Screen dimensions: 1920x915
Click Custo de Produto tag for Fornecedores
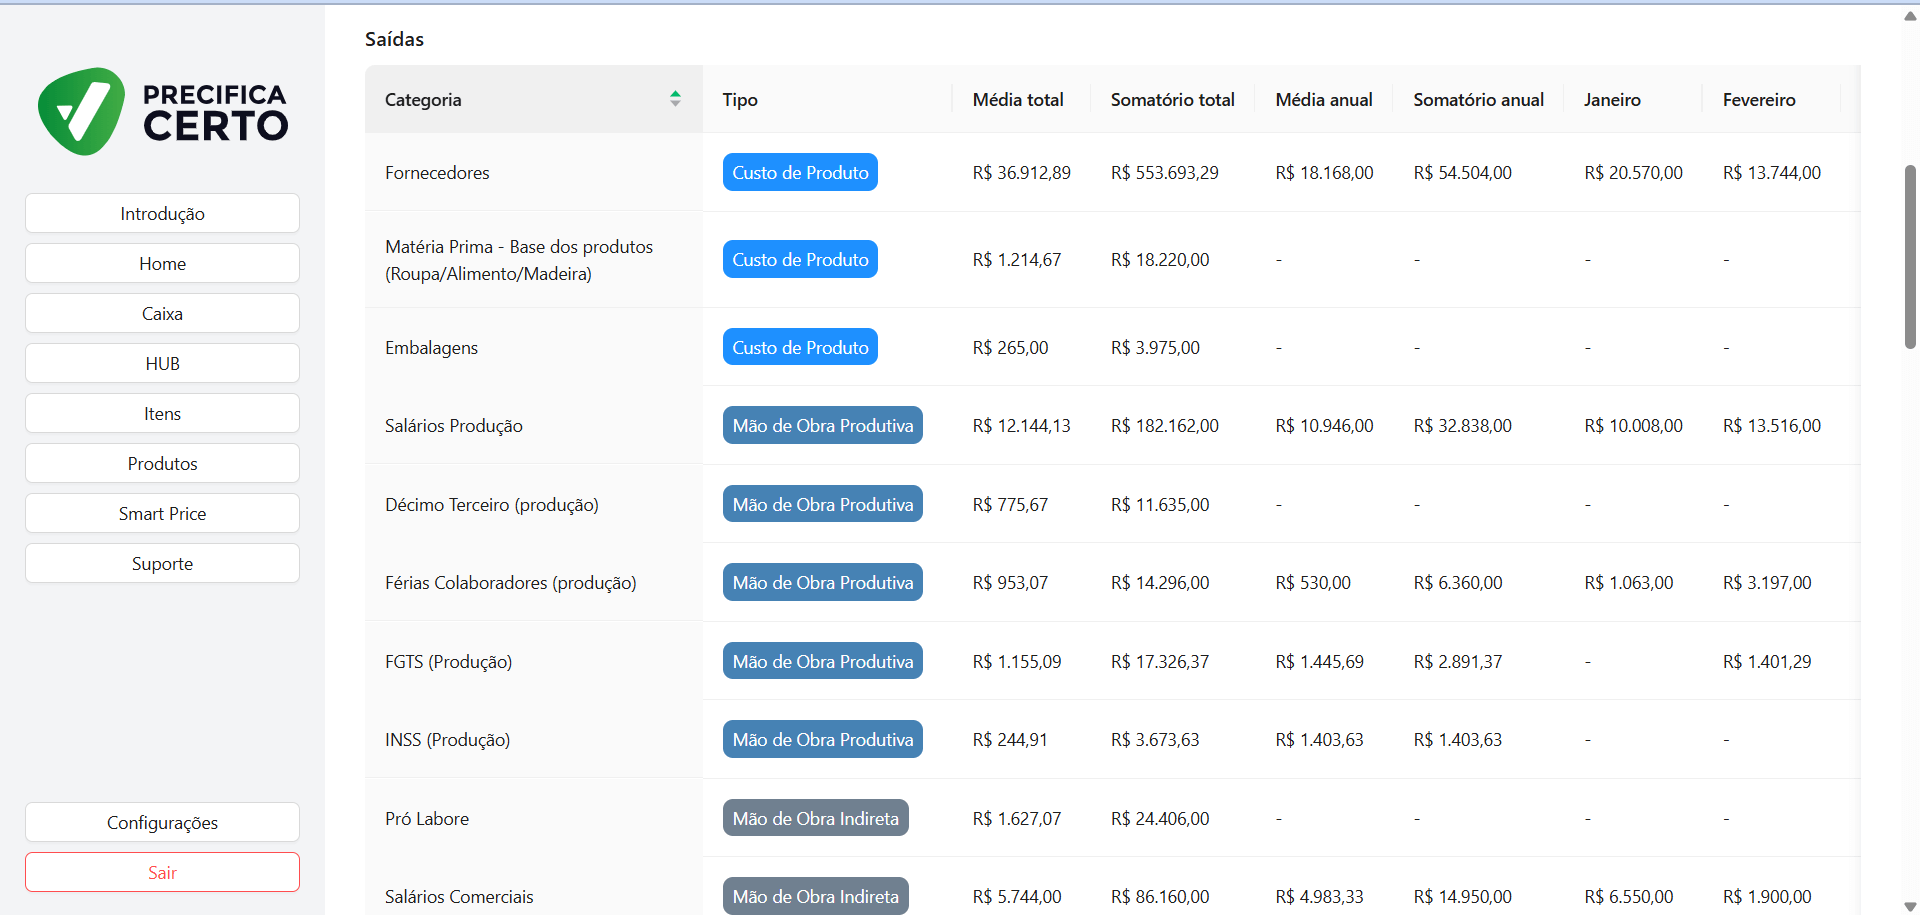click(x=800, y=173)
